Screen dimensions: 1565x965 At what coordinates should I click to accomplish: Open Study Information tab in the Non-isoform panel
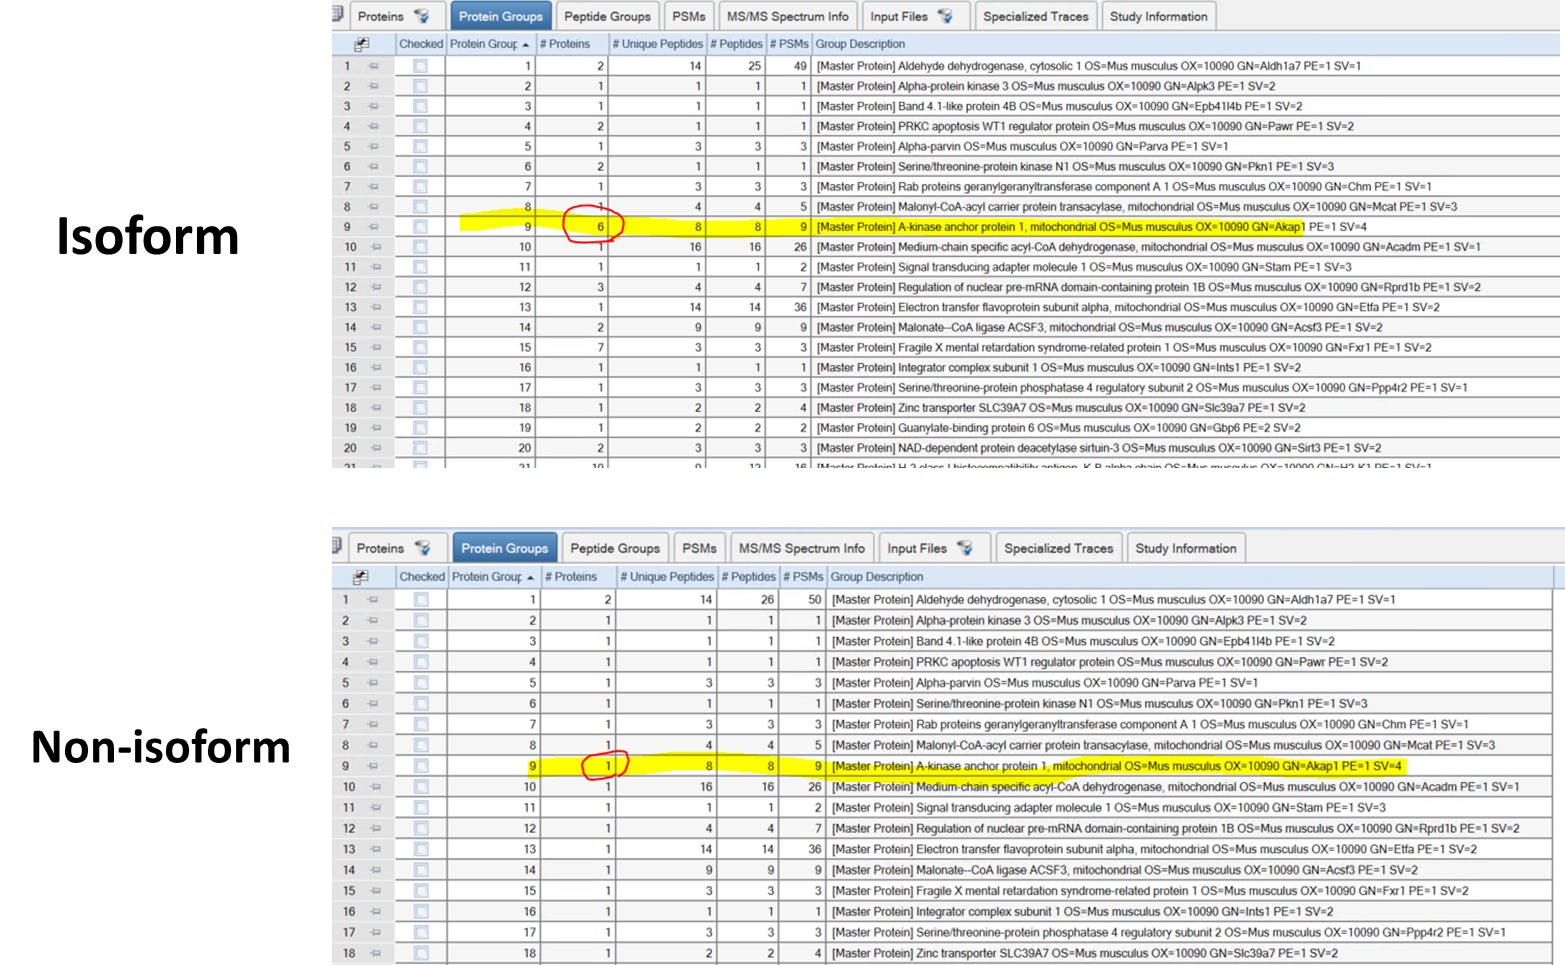tap(1185, 548)
